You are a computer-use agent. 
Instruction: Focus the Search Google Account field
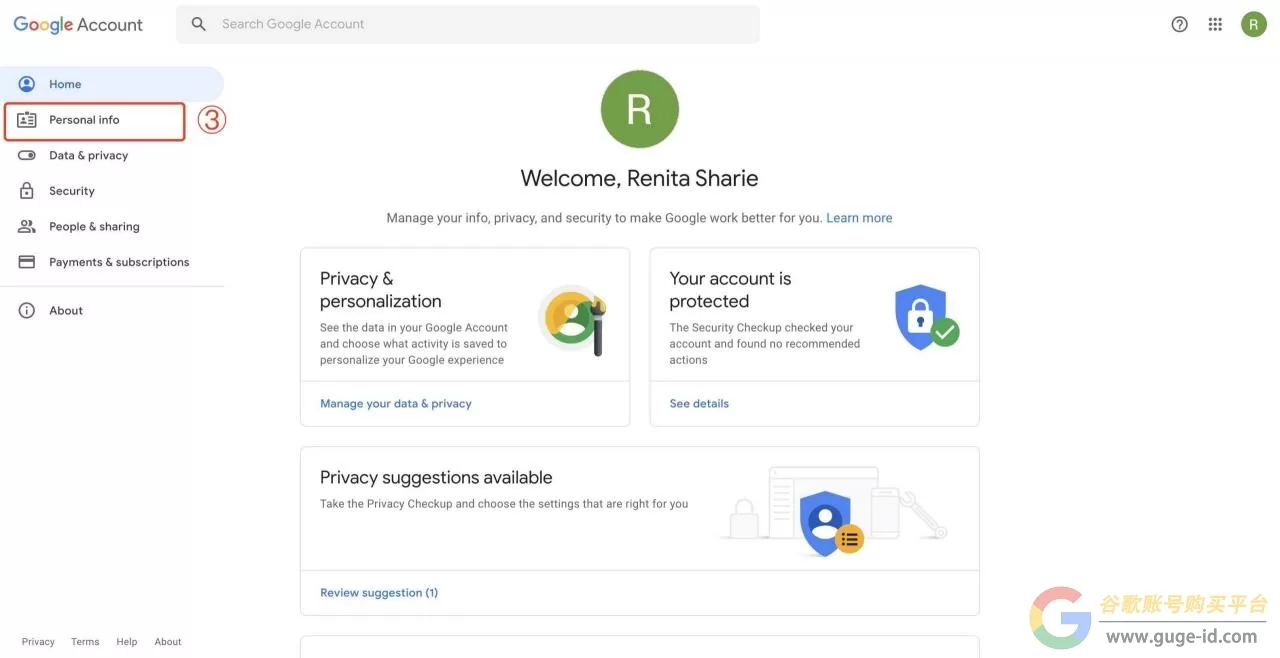[x=468, y=24]
